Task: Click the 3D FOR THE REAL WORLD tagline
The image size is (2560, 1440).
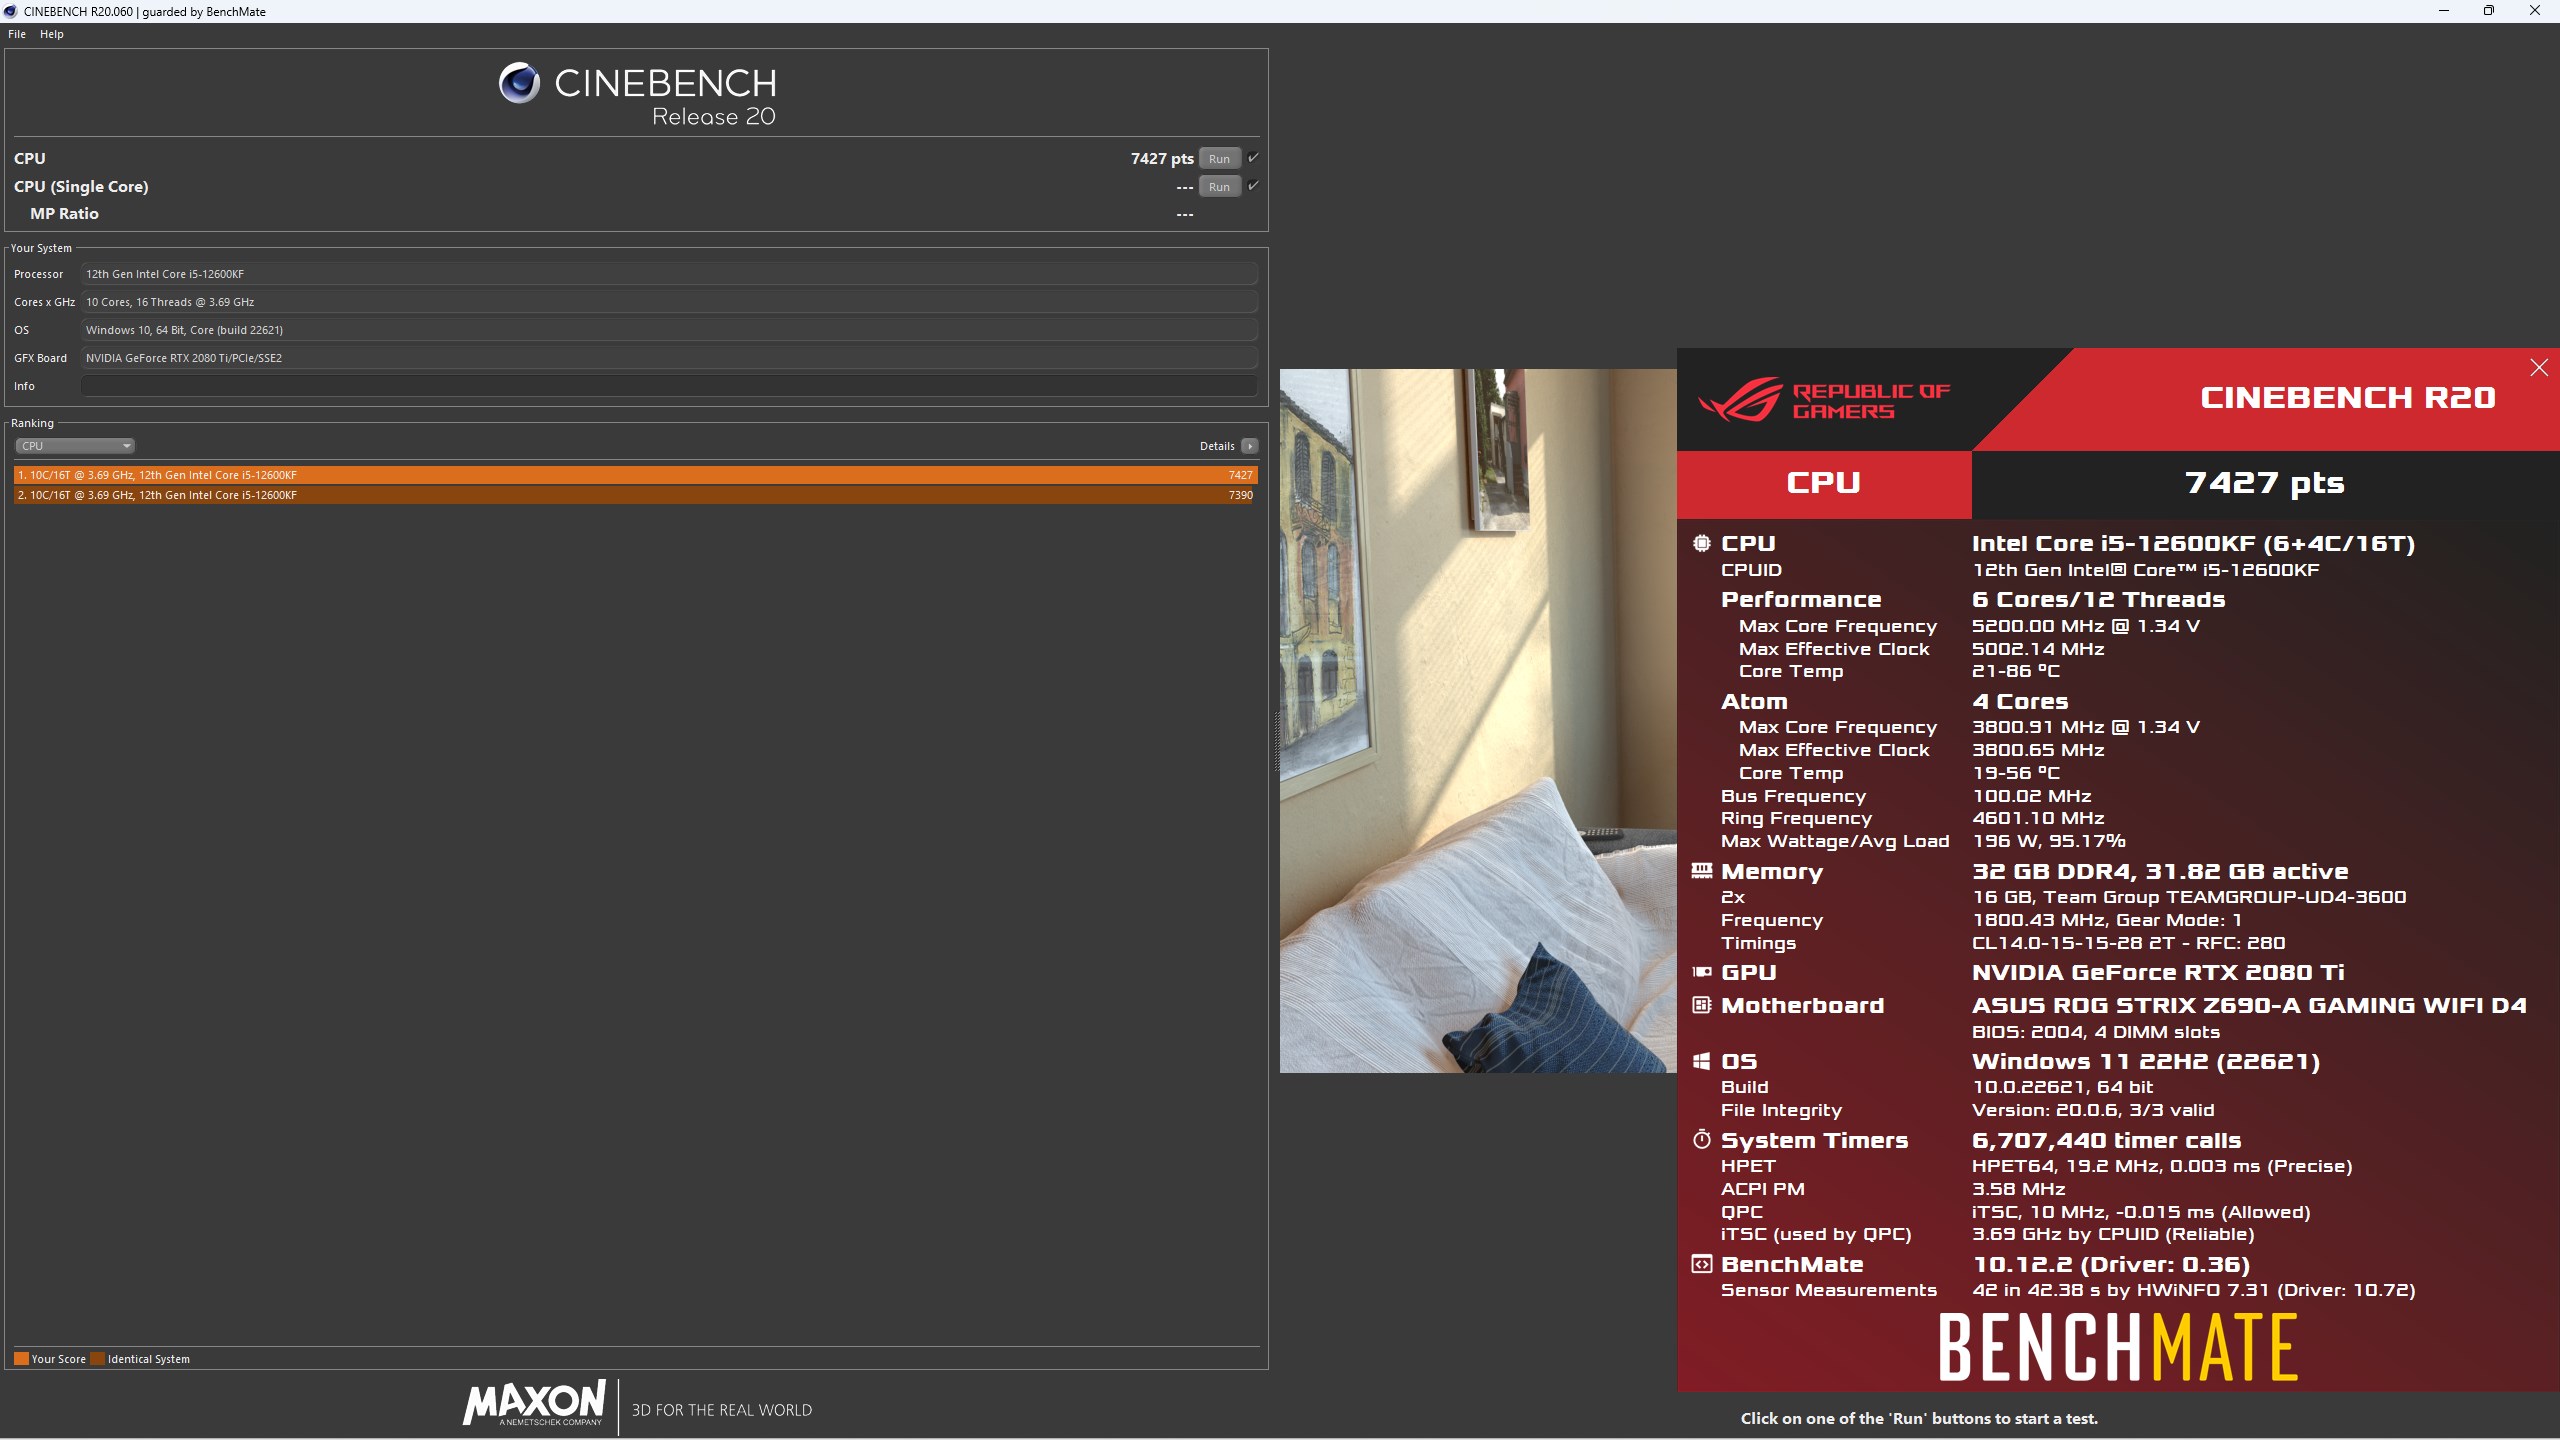Action: [722, 1410]
